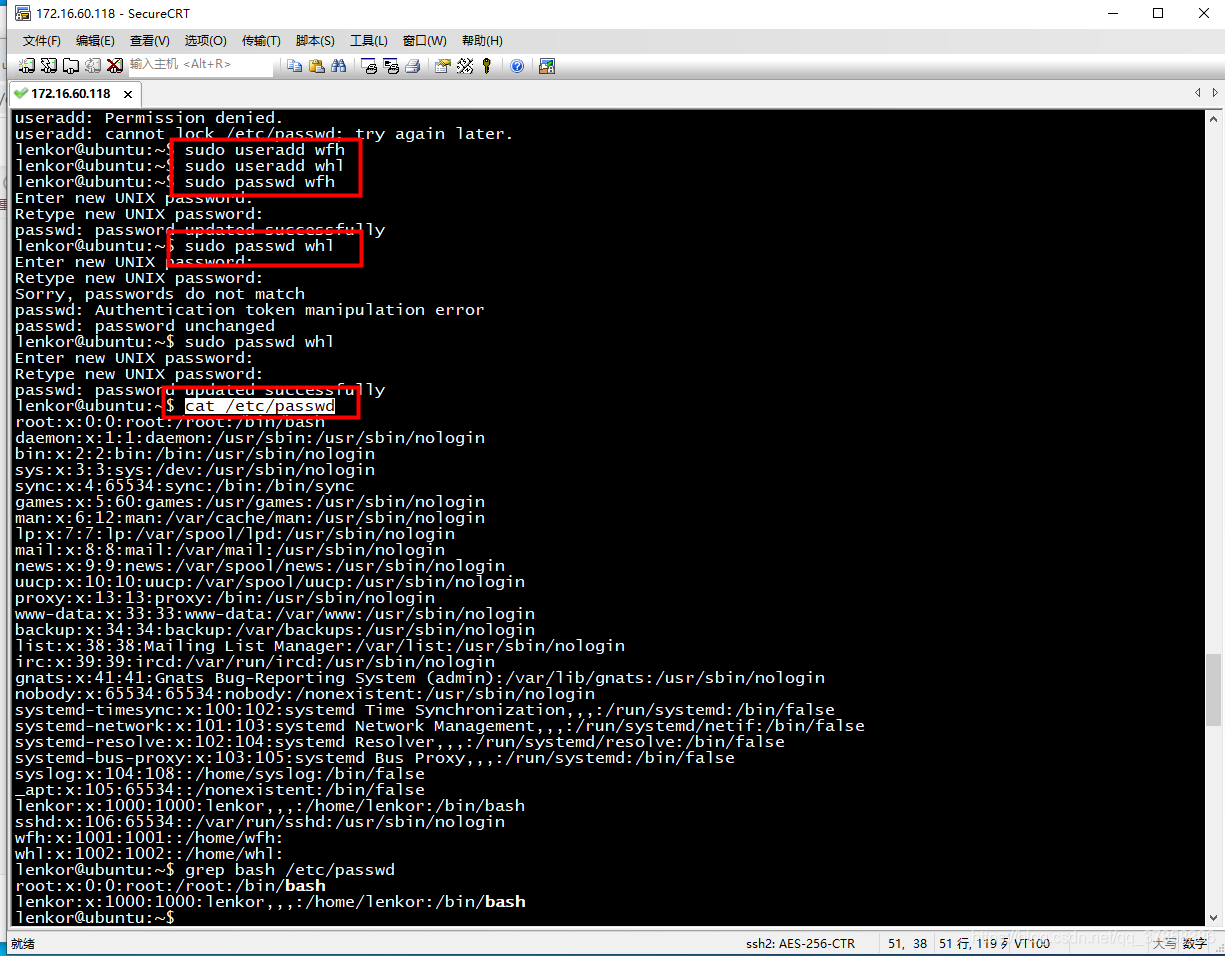Click the 输入主机 host input field
This screenshot has height=956, width=1225.
pos(200,65)
